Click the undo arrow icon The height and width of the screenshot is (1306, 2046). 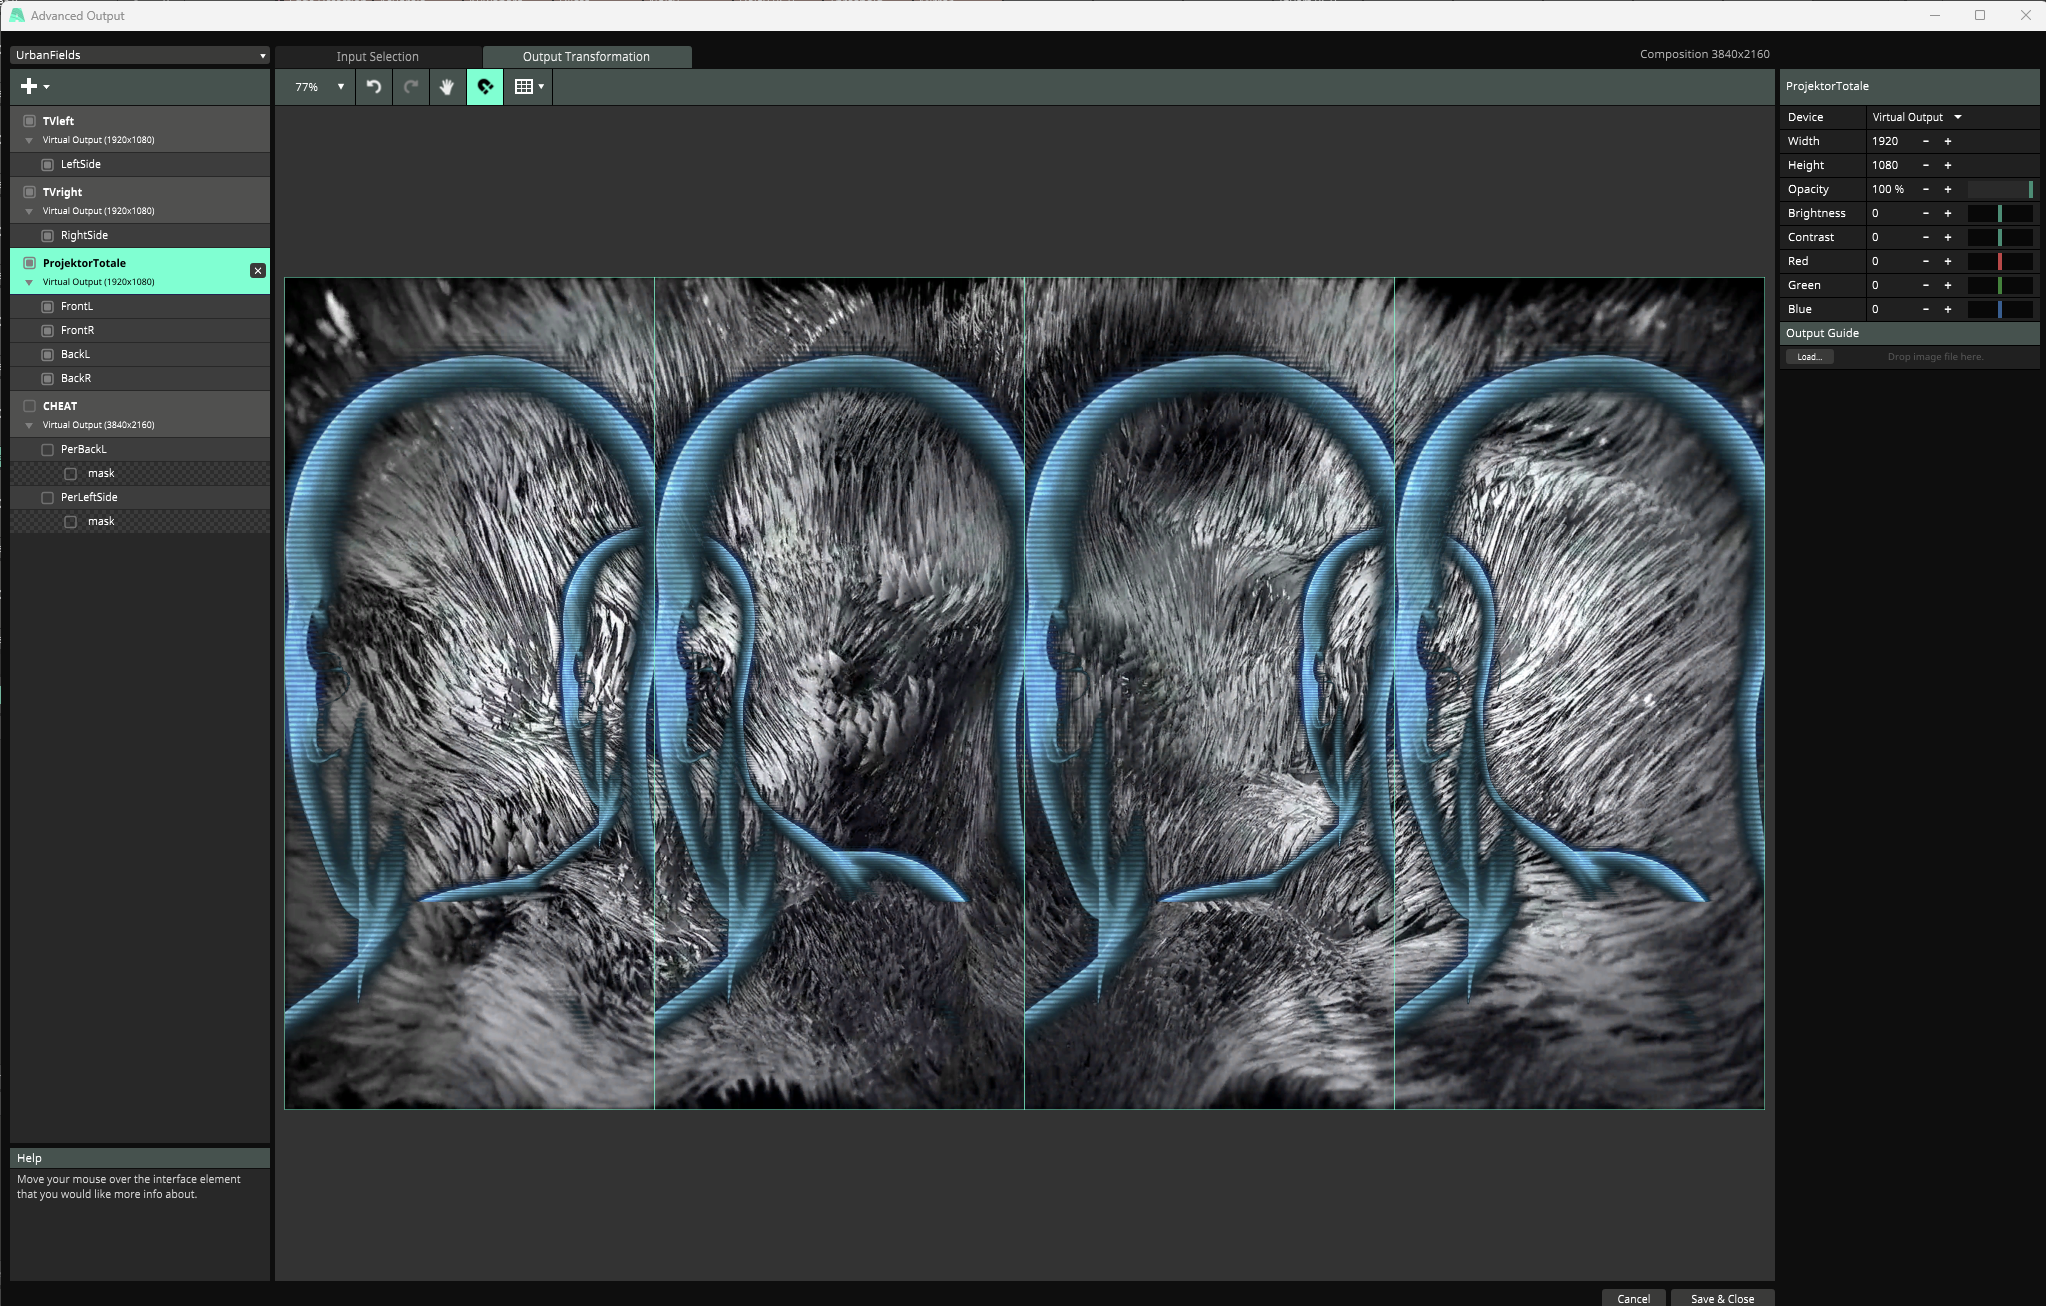click(x=374, y=87)
